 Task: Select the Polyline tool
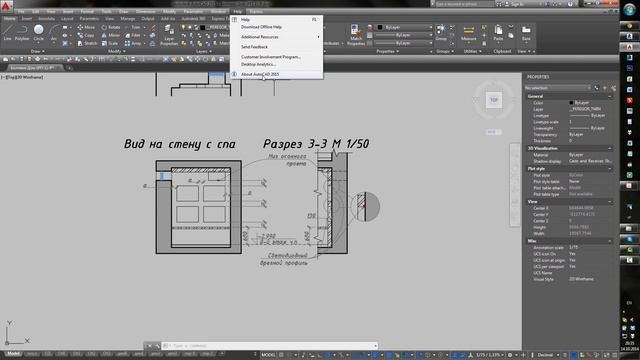(22, 32)
